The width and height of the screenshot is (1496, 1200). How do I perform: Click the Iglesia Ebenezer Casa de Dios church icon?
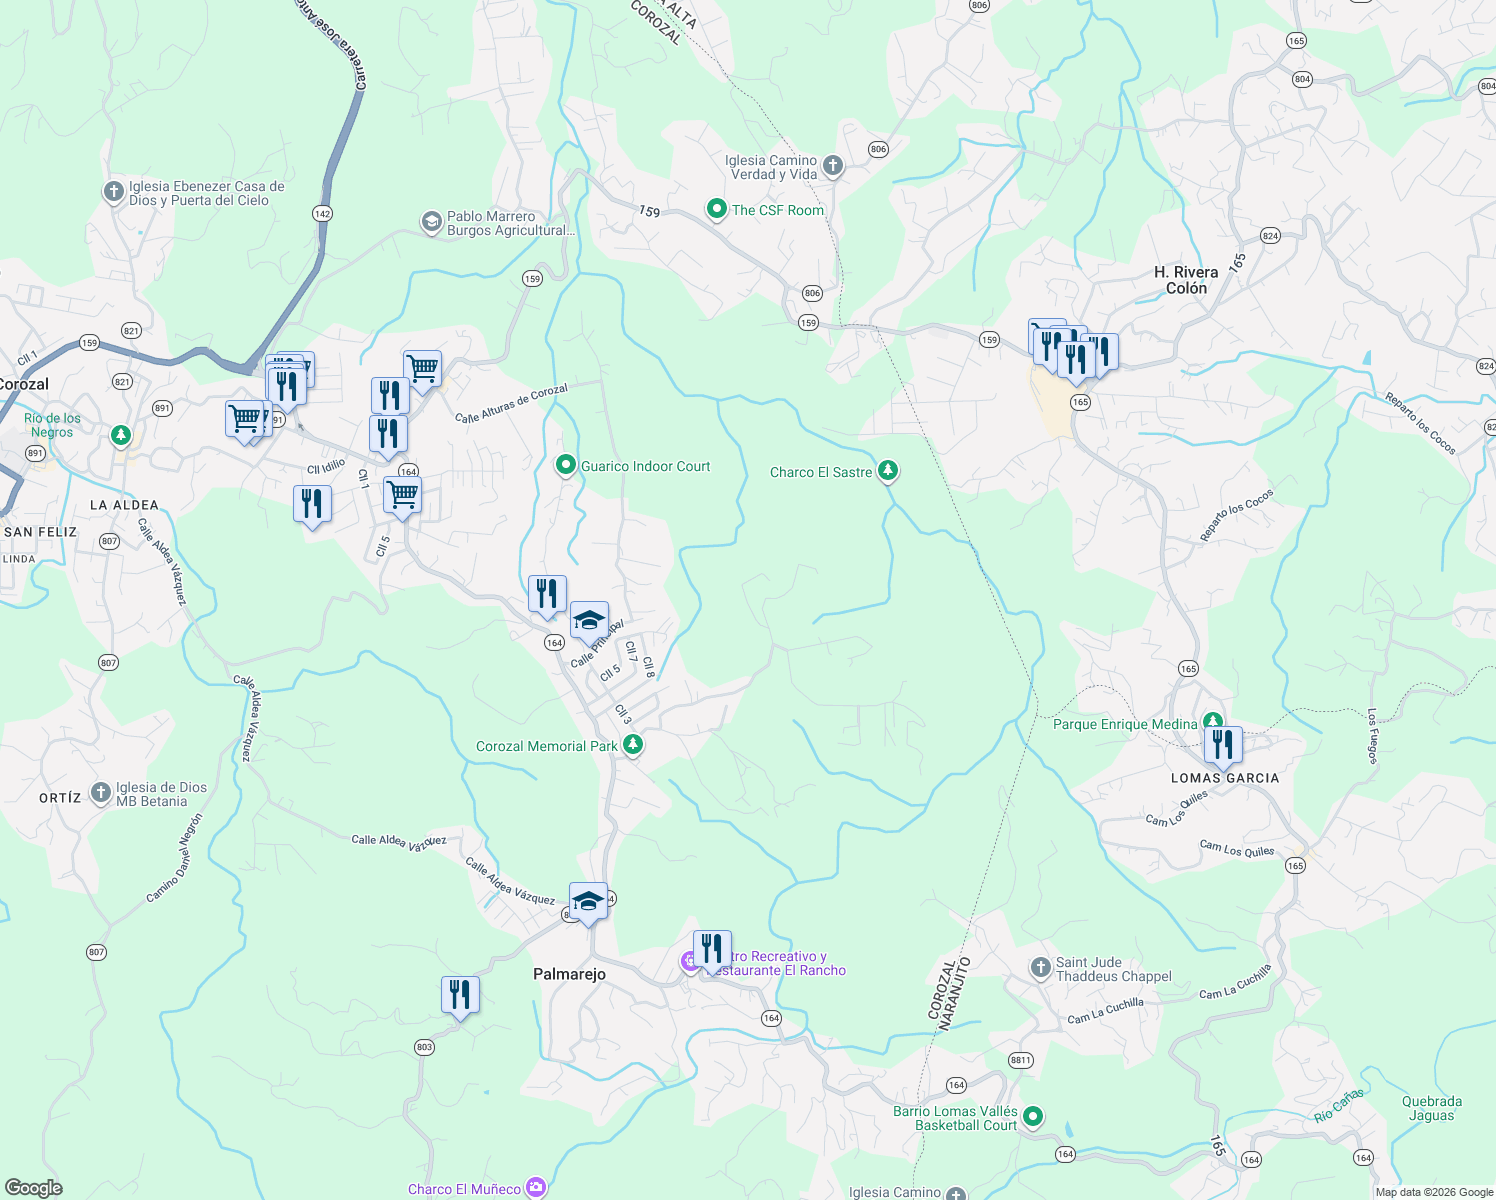pos(114,191)
